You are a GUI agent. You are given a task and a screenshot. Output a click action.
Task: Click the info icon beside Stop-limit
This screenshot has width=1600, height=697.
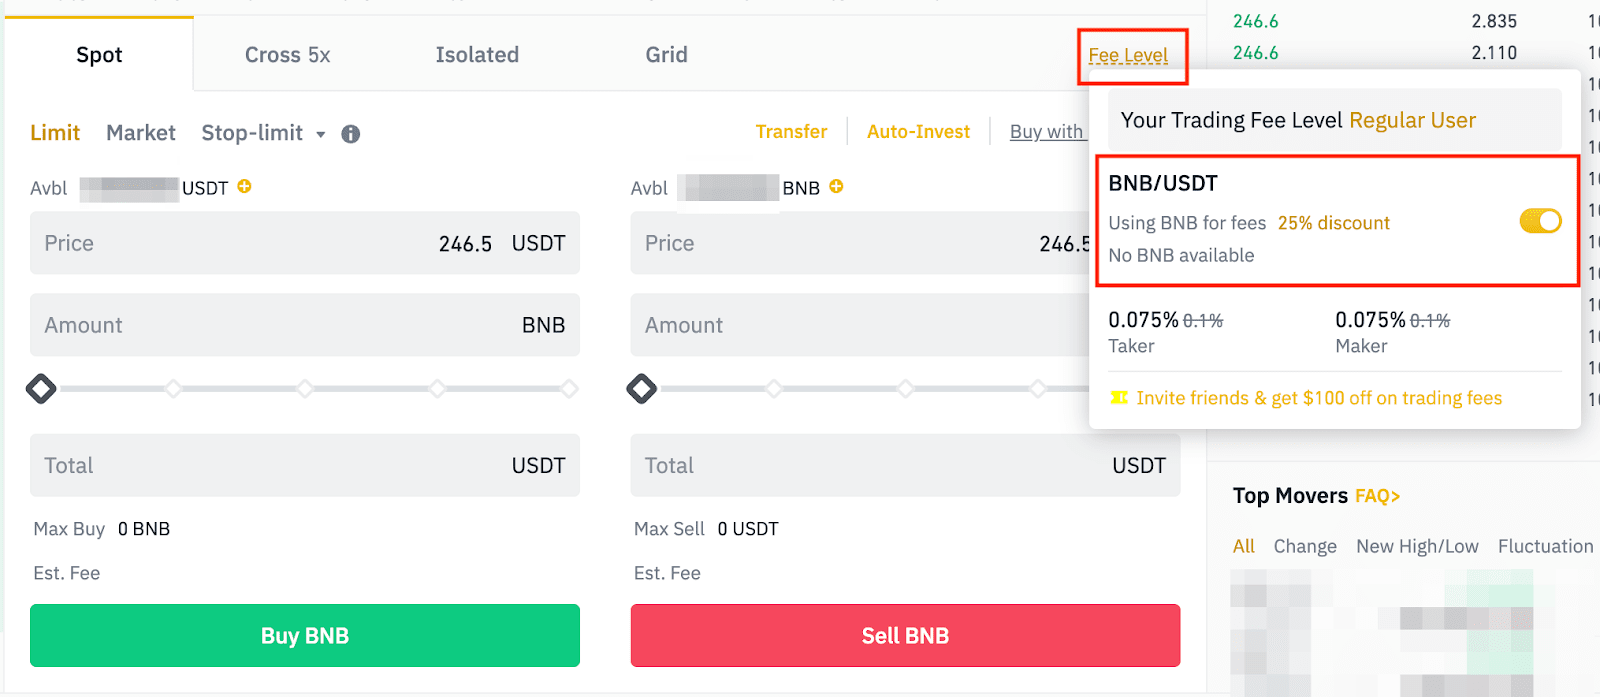tap(350, 134)
